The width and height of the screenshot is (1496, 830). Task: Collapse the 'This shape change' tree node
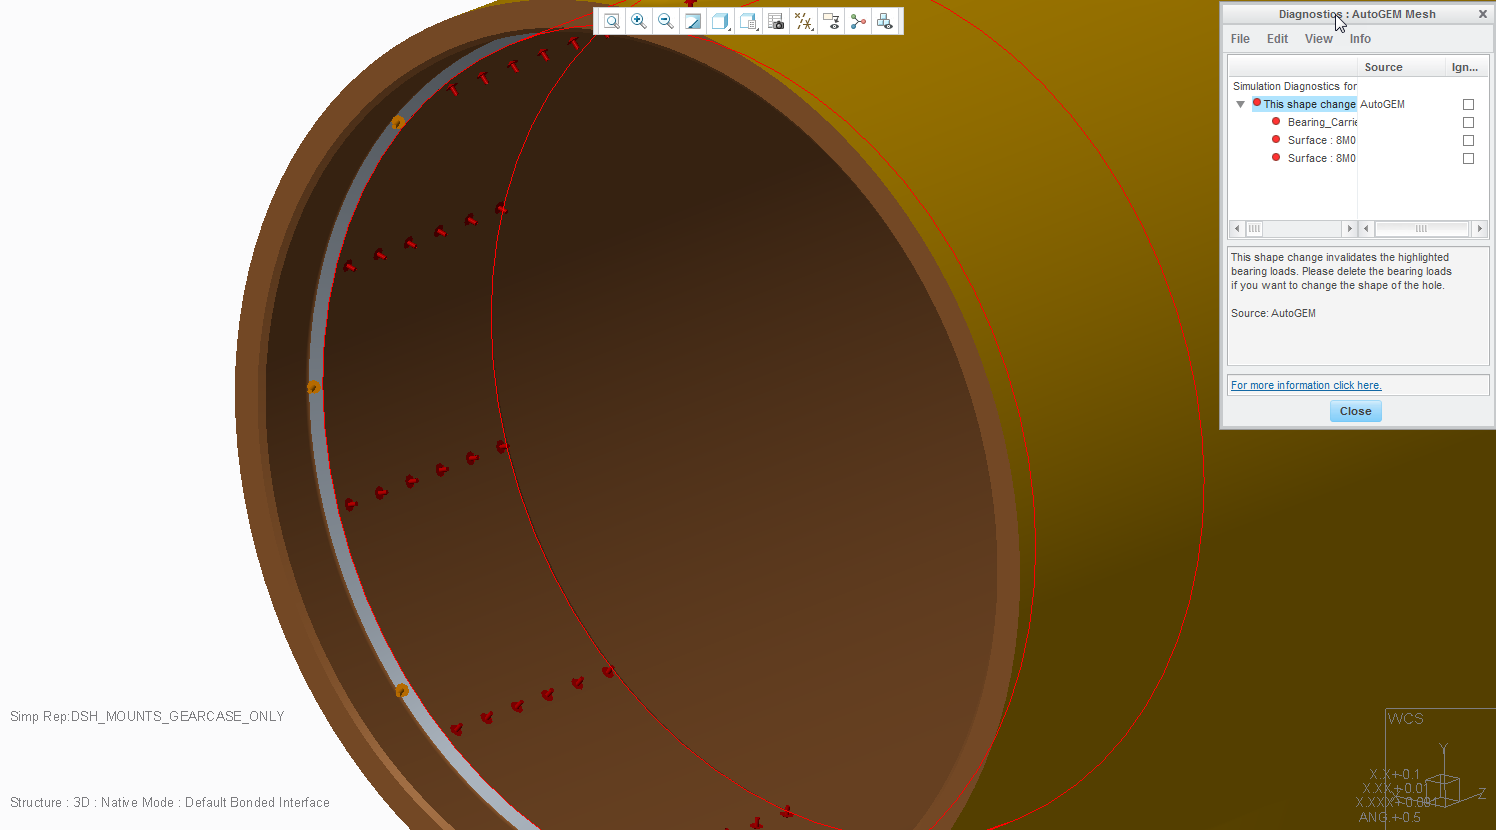tap(1240, 104)
